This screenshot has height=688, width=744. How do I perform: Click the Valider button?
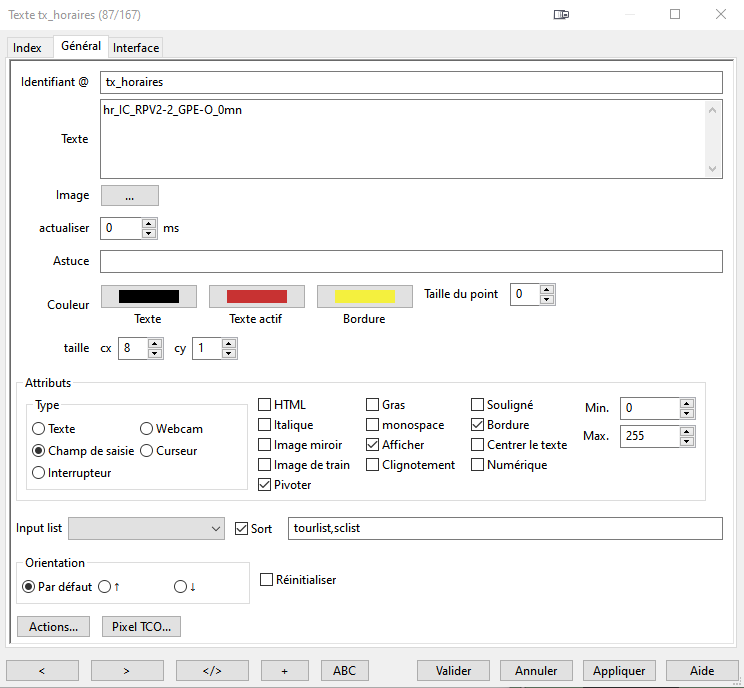coord(453,670)
